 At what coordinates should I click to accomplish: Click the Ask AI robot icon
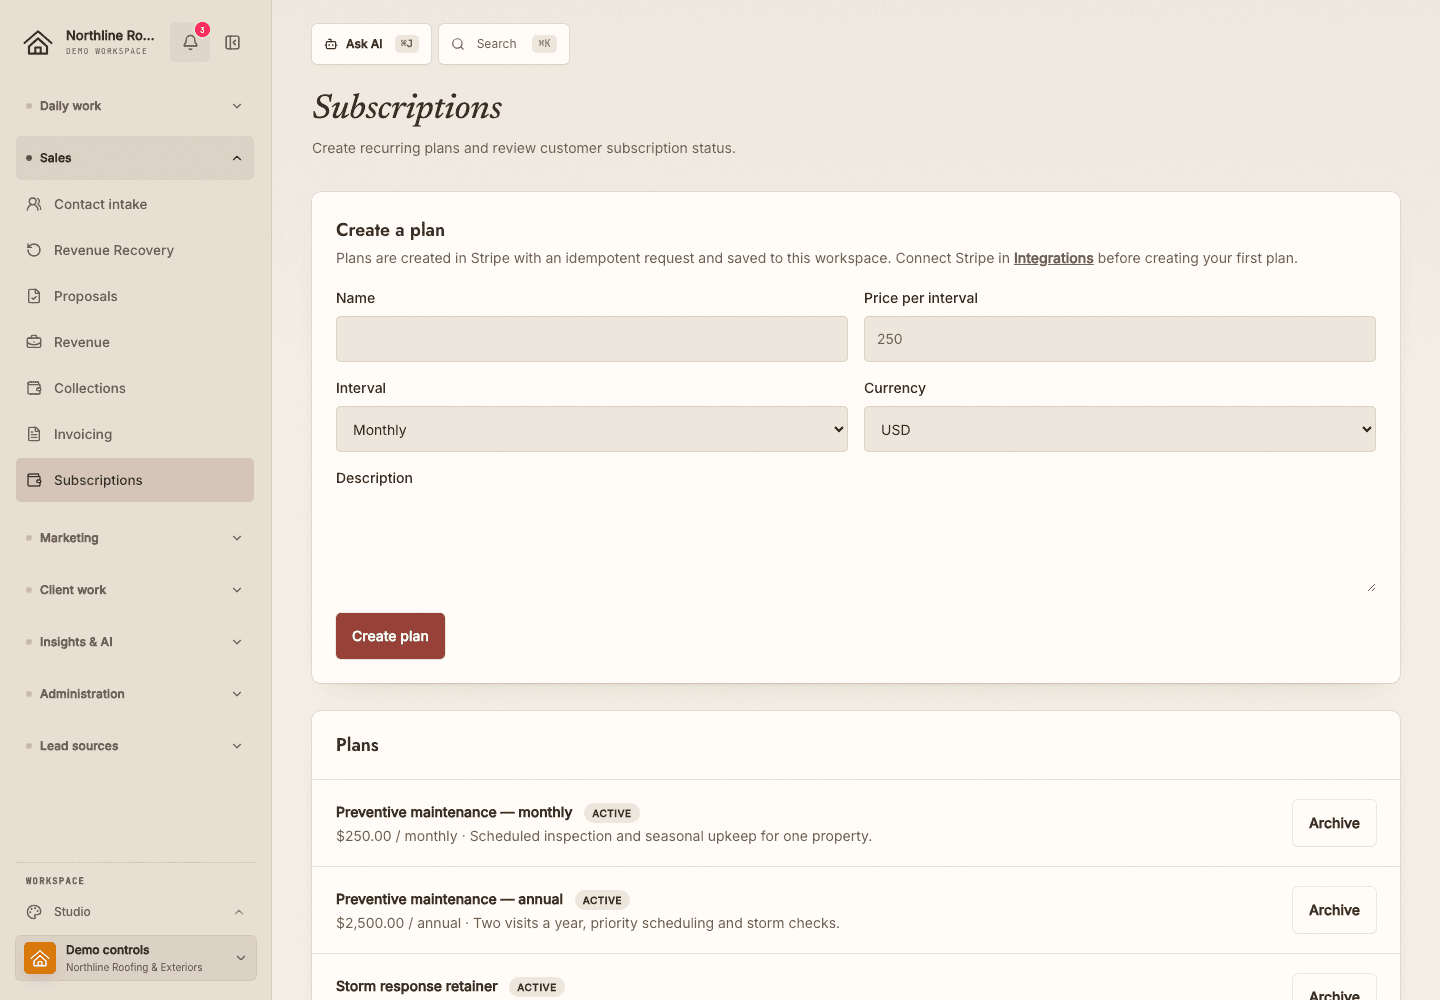331,44
